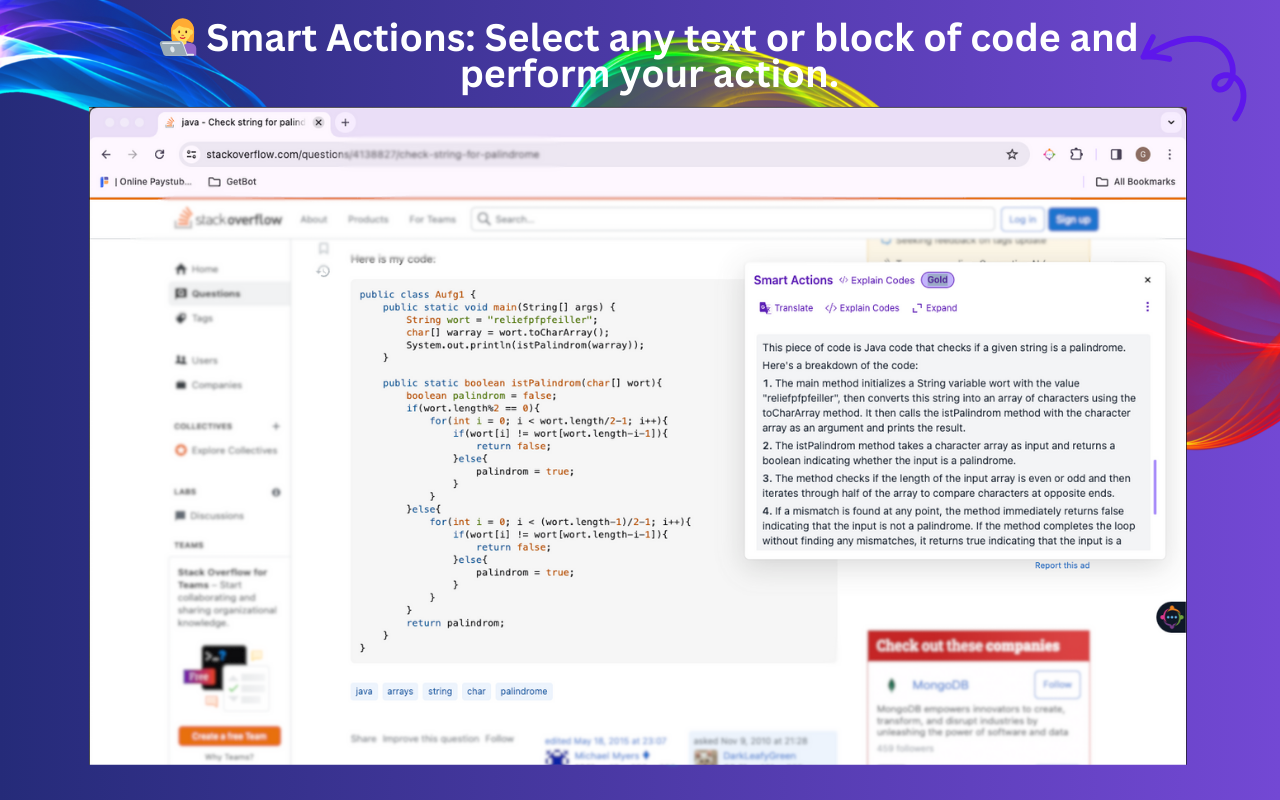1280x800 pixels.
Task: Open the Products menu item
Action: [368, 219]
